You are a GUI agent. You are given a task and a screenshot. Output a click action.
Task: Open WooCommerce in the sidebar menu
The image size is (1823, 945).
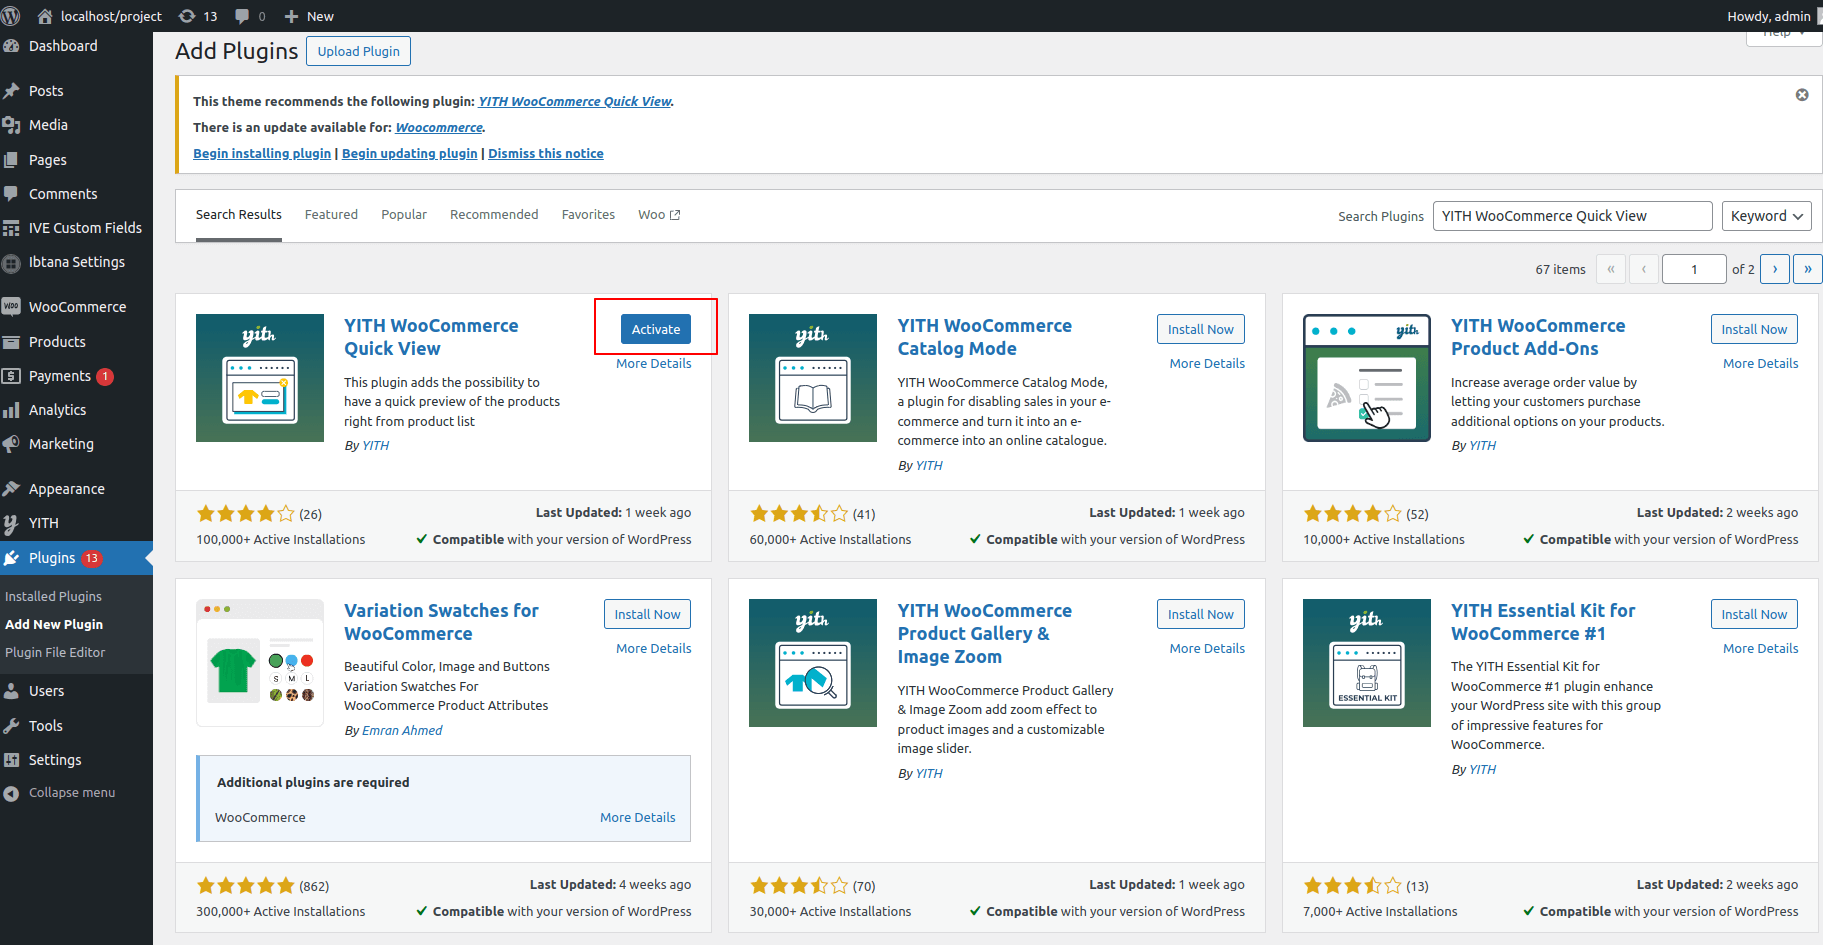point(77,307)
